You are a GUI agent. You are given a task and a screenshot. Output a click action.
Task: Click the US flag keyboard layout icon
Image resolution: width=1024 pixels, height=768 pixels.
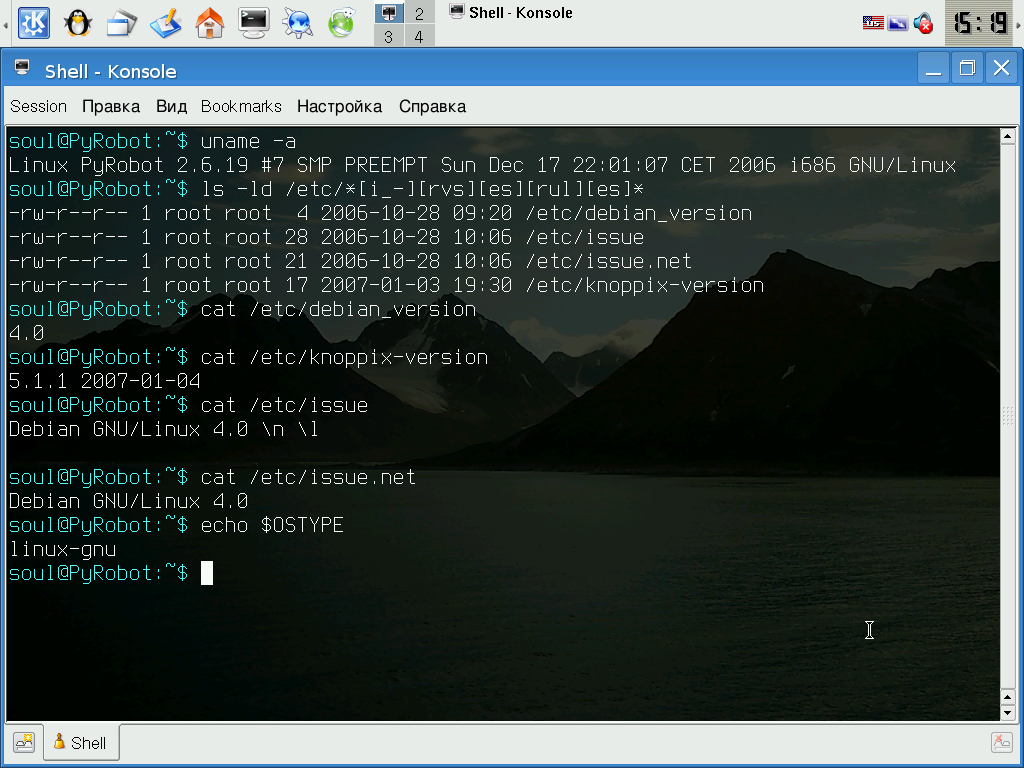point(872,24)
